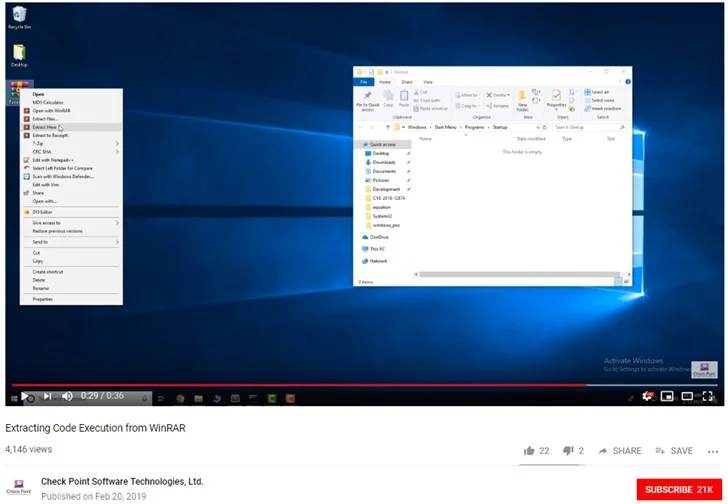Click the New folder ribbon icon
This screenshot has height=504, width=728.
[x=522, y=100]
